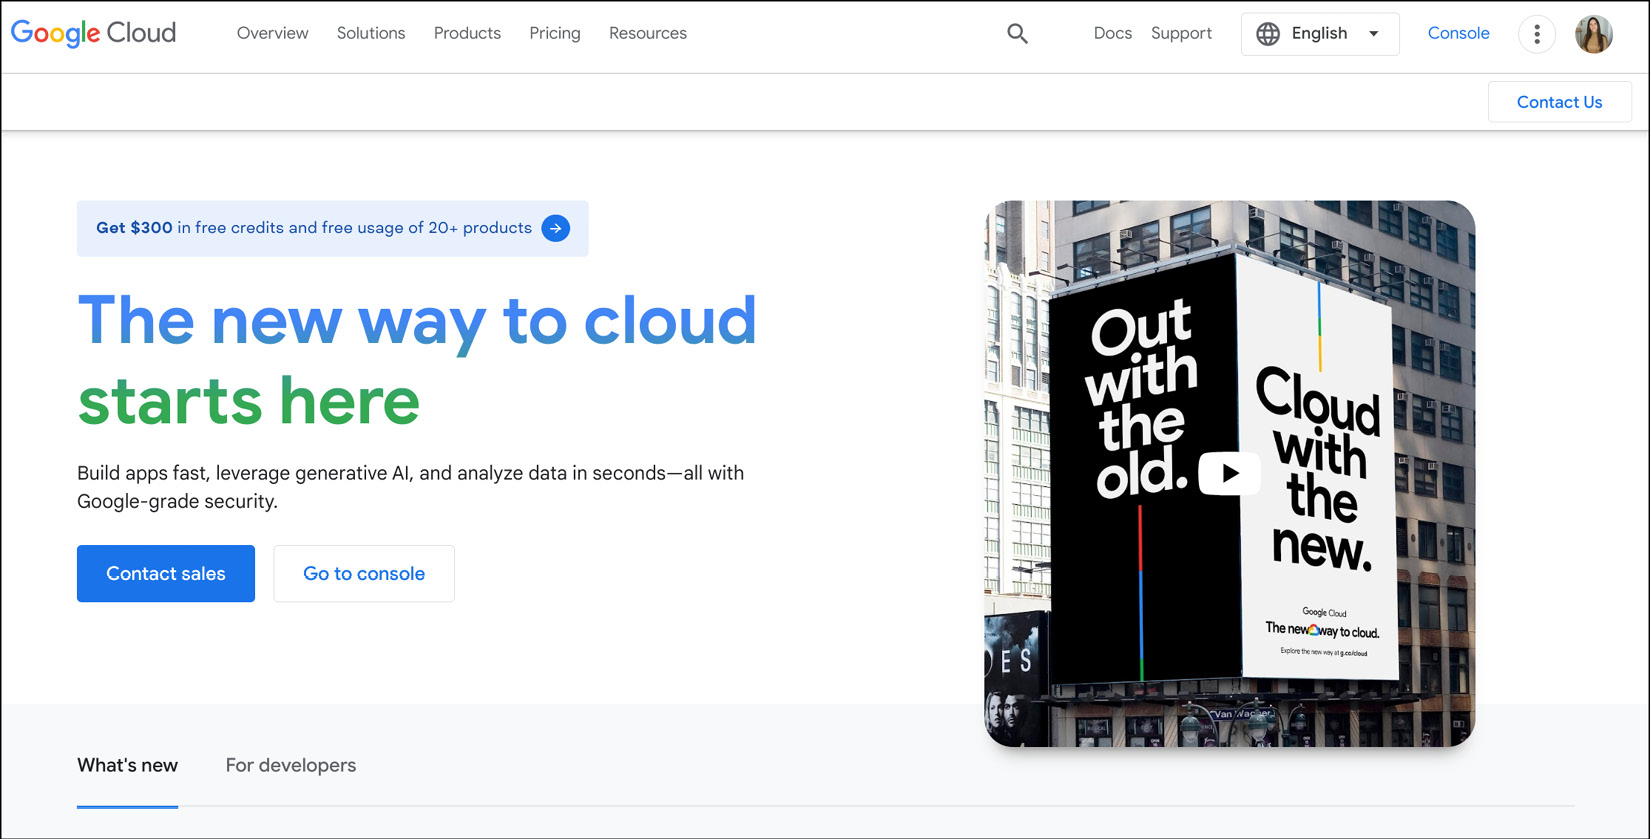Open the Support link
The image size is (1650, 839).
pos(1181,33)
